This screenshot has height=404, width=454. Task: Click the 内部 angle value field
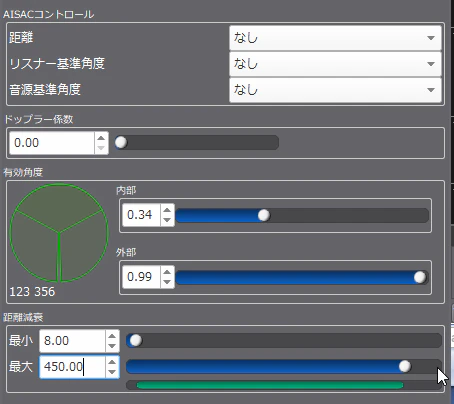141,215
